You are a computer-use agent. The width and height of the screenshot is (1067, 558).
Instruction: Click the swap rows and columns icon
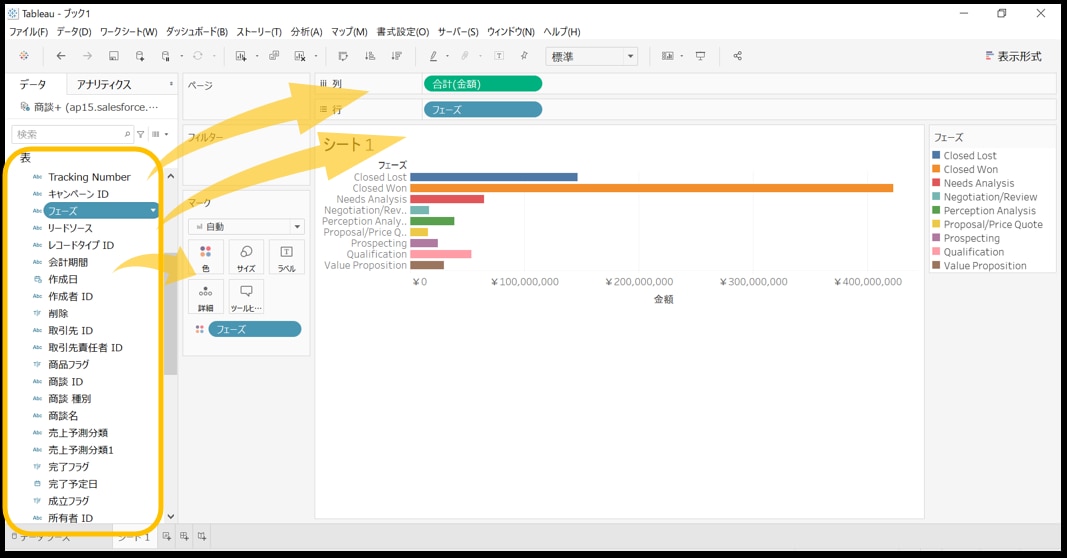(343, 56)
